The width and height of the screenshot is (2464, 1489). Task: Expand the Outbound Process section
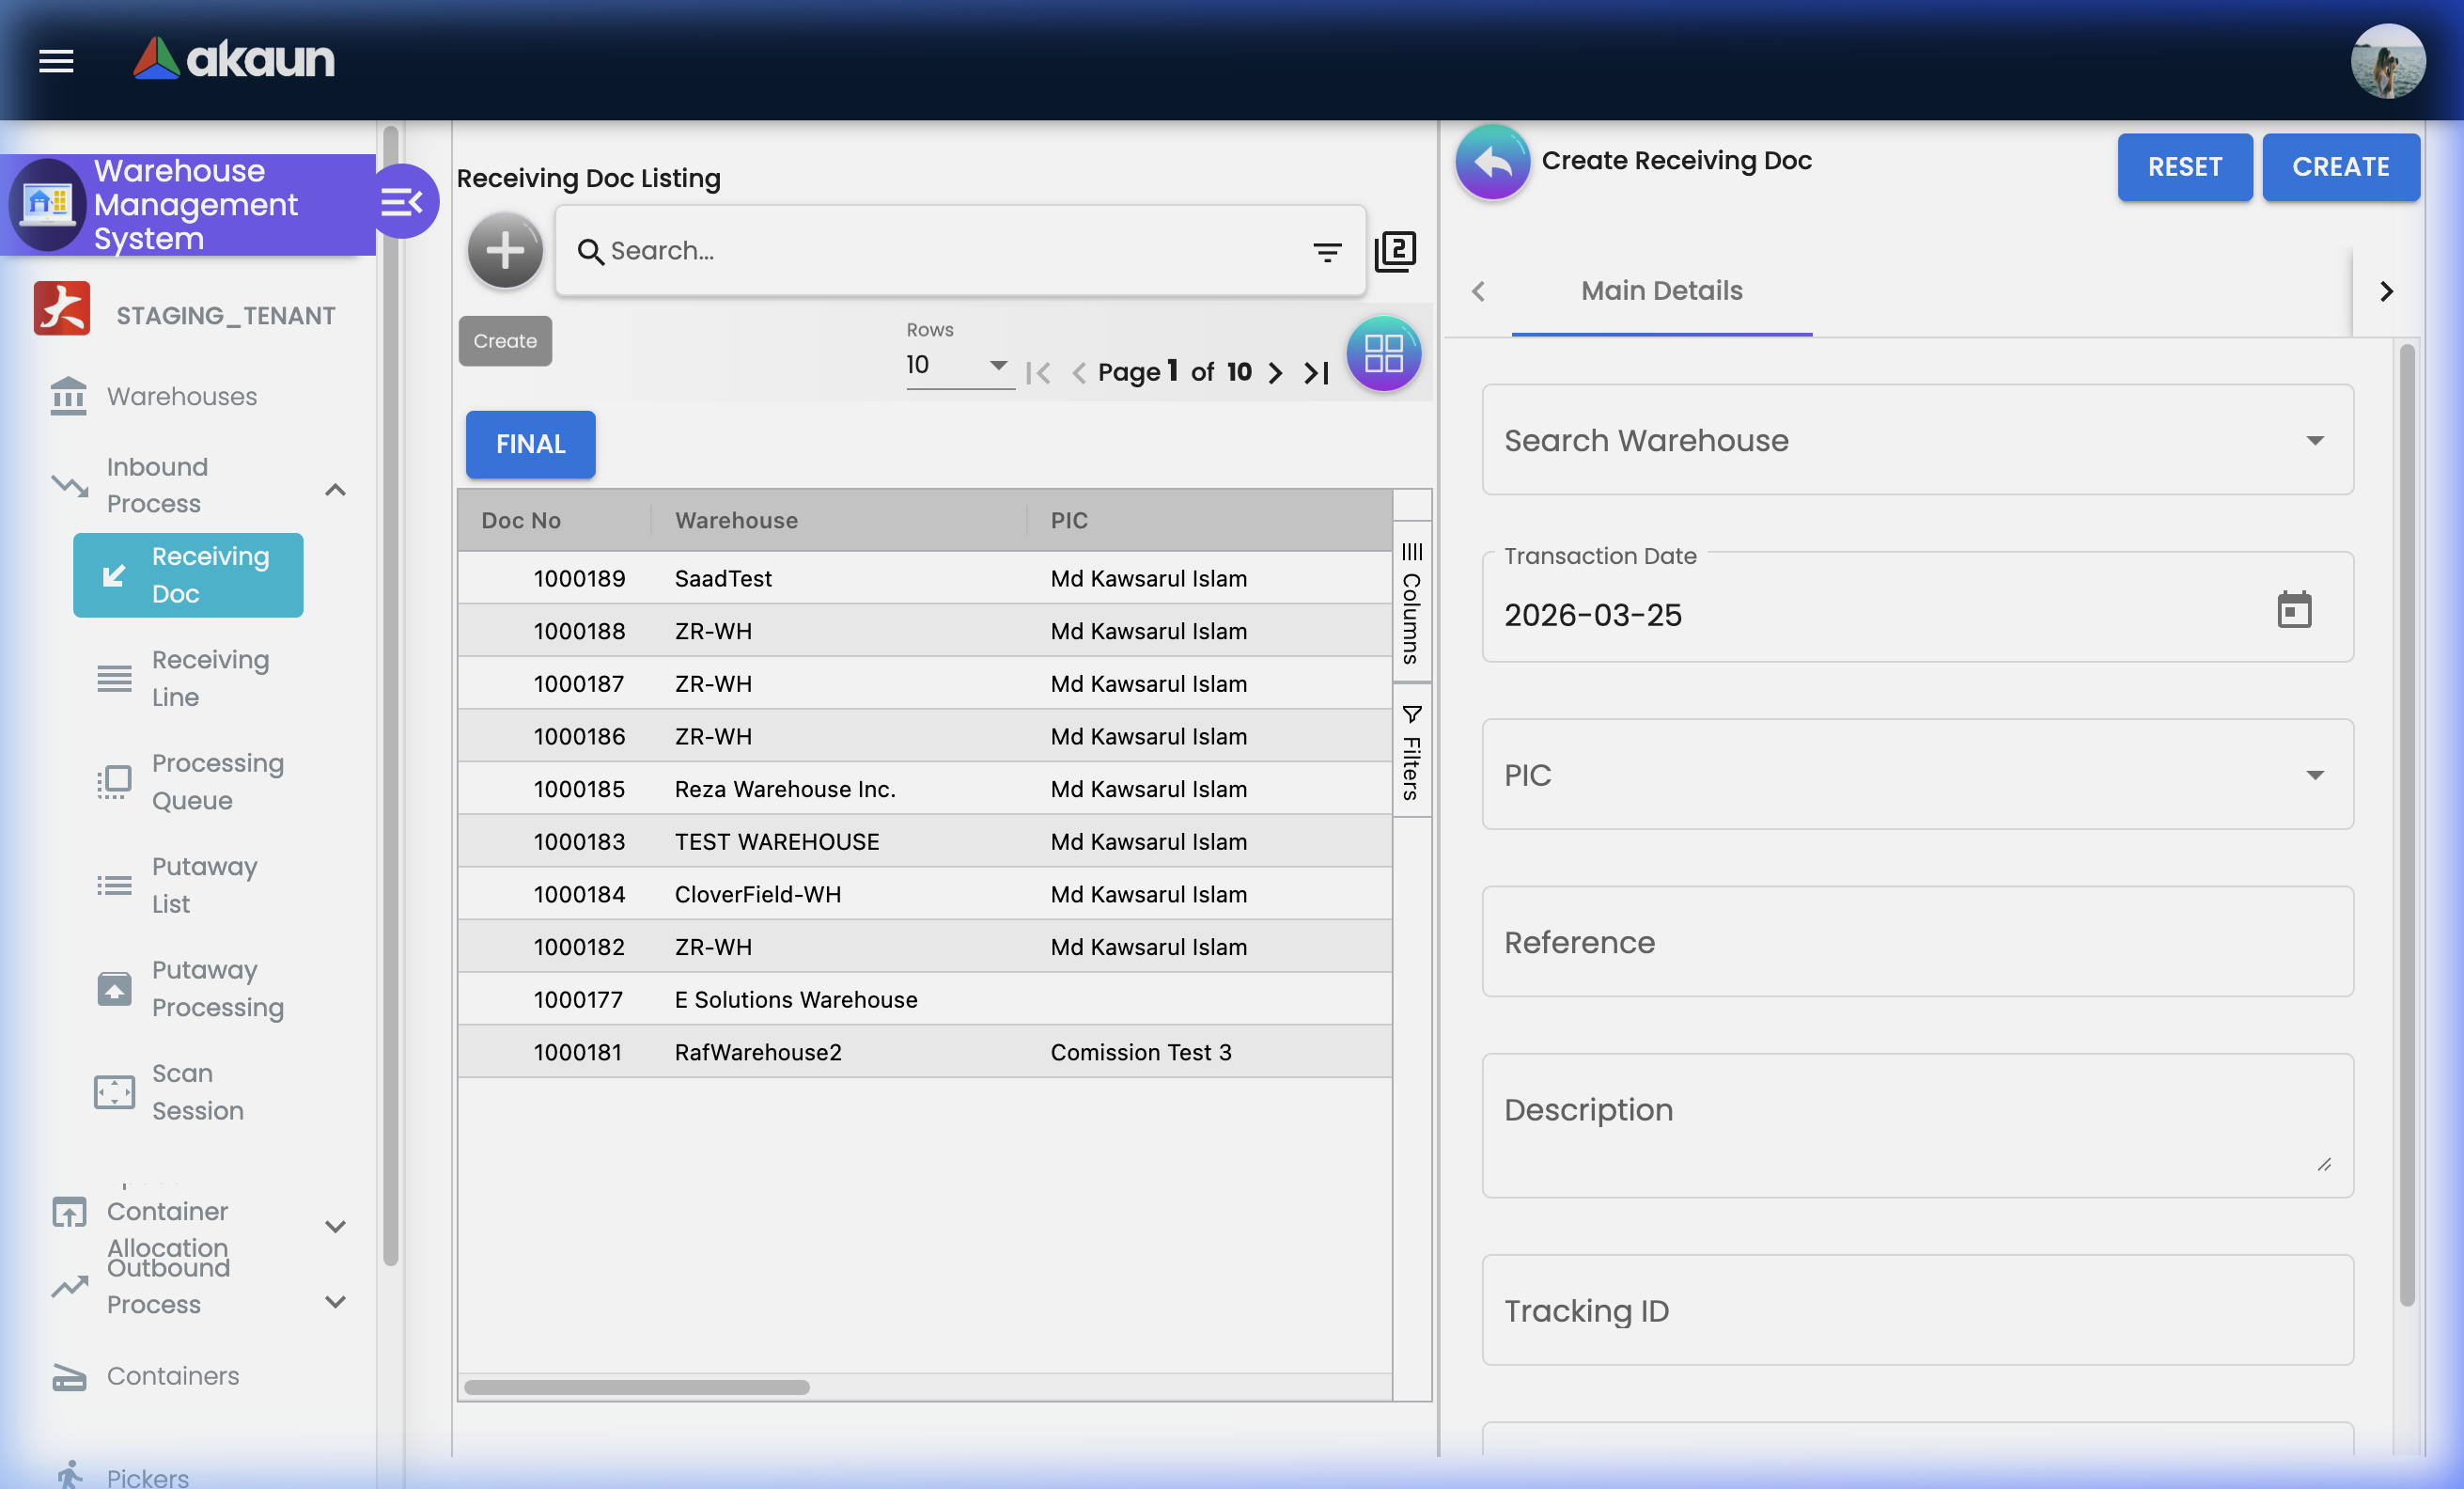[335, 1302]
